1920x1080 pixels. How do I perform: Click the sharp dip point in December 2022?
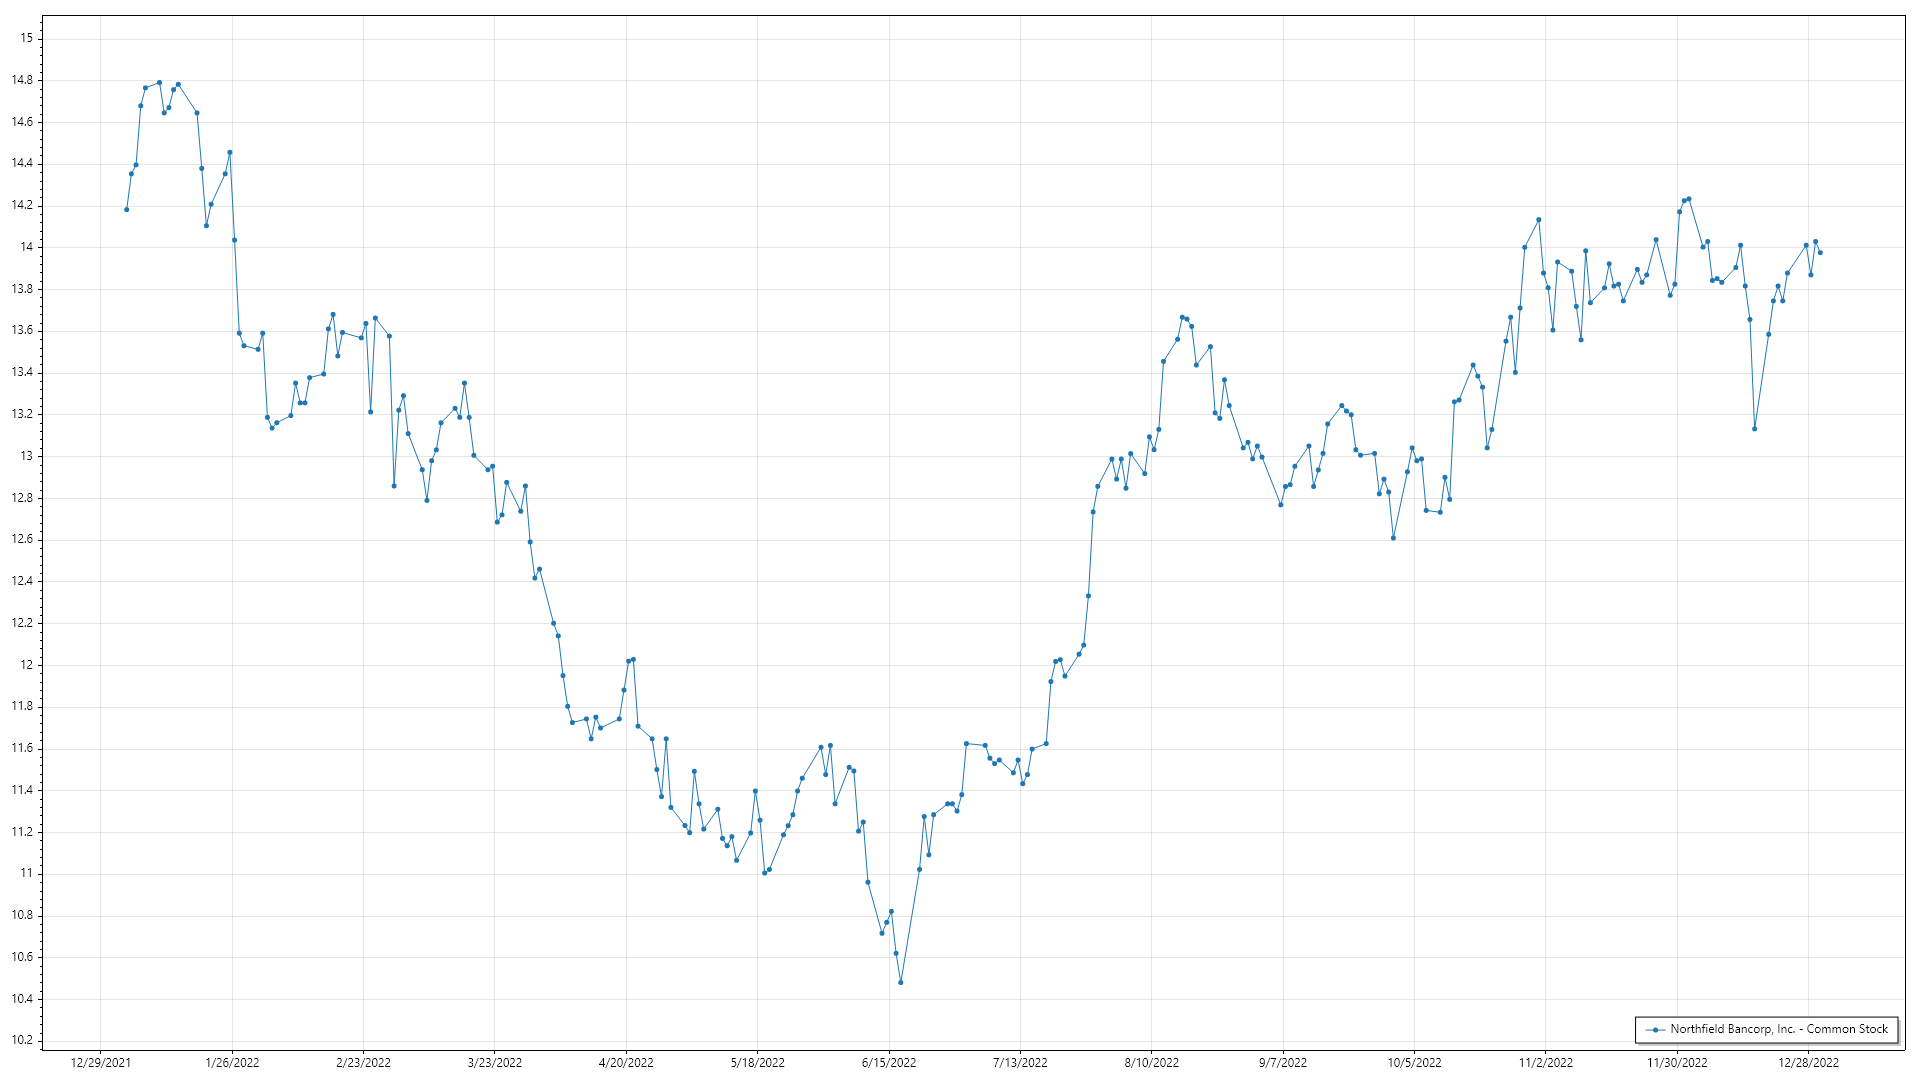1754,429
